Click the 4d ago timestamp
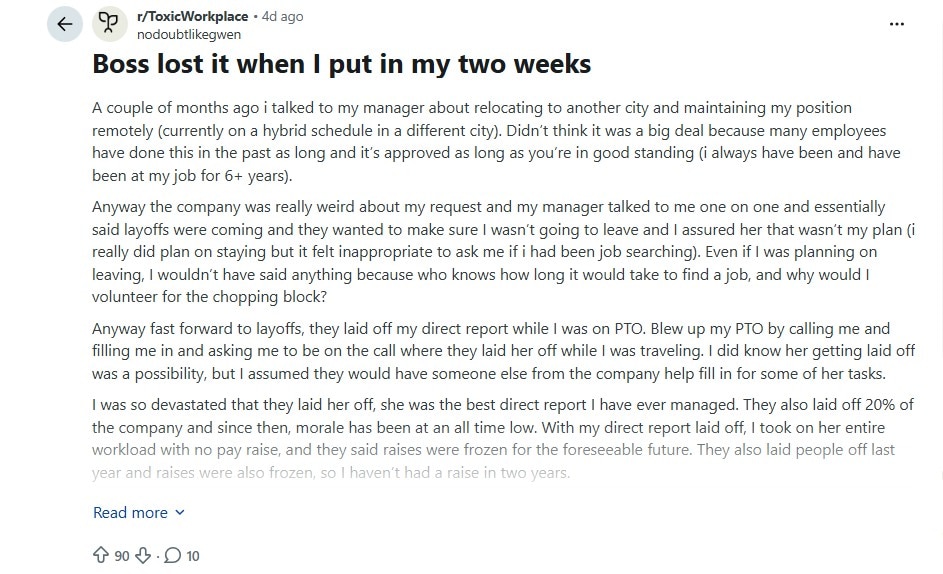This screenshot has height=574, width=943. pyautogui.click(x=282, y=16)
